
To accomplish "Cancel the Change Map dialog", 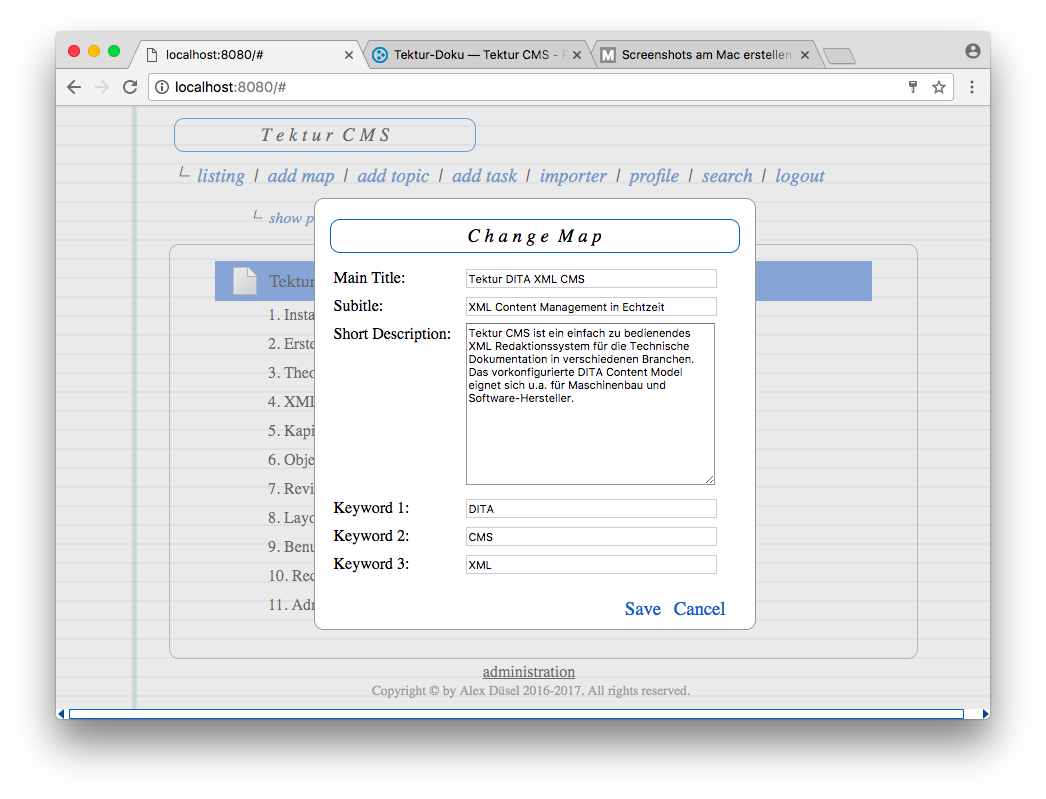I will click(699, 609).
